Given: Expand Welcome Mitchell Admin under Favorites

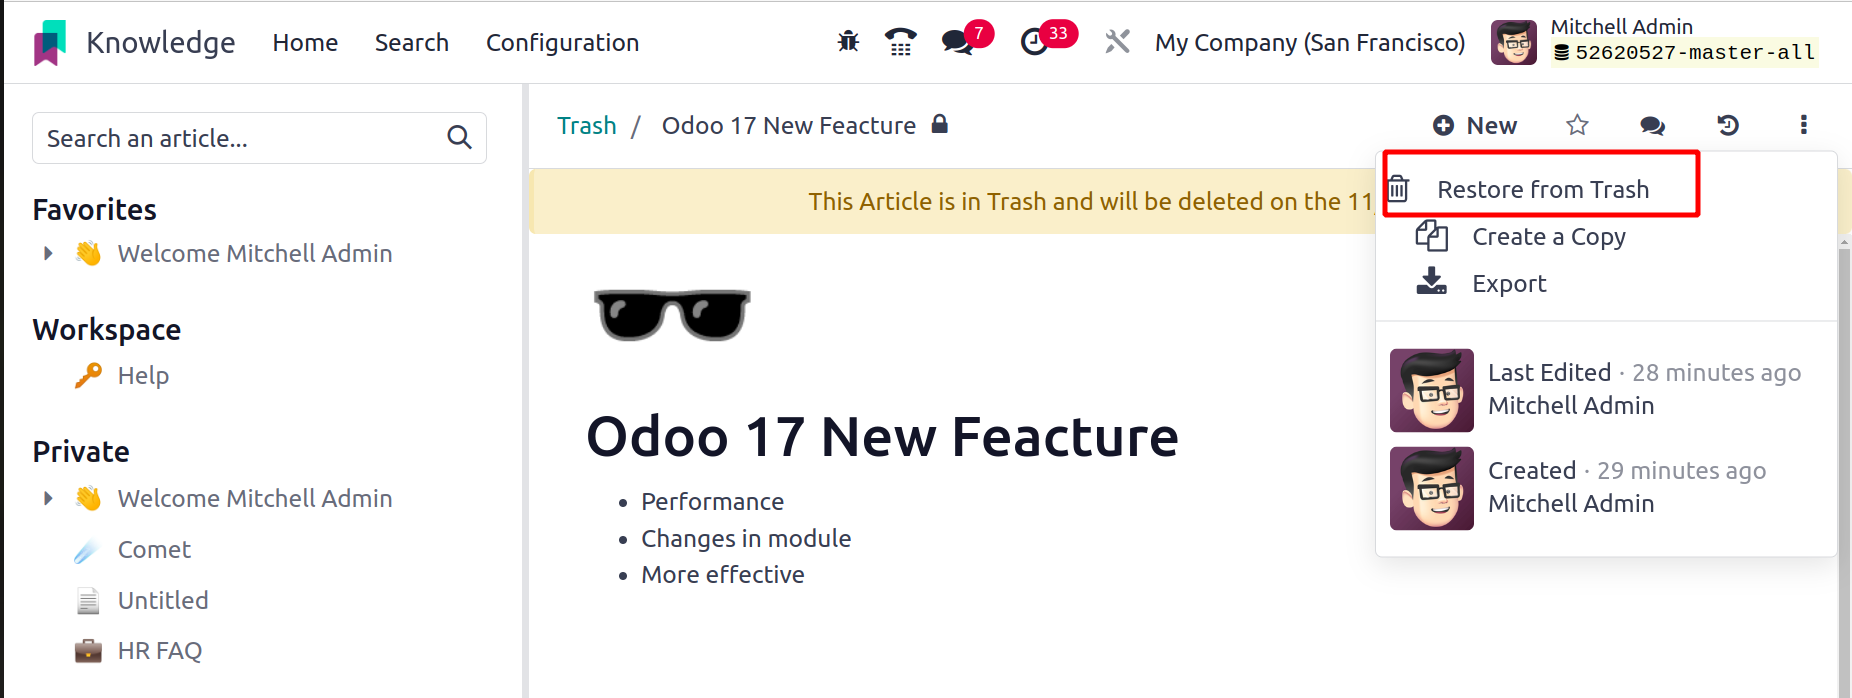Looking at the screenshot, I should 48,254.
